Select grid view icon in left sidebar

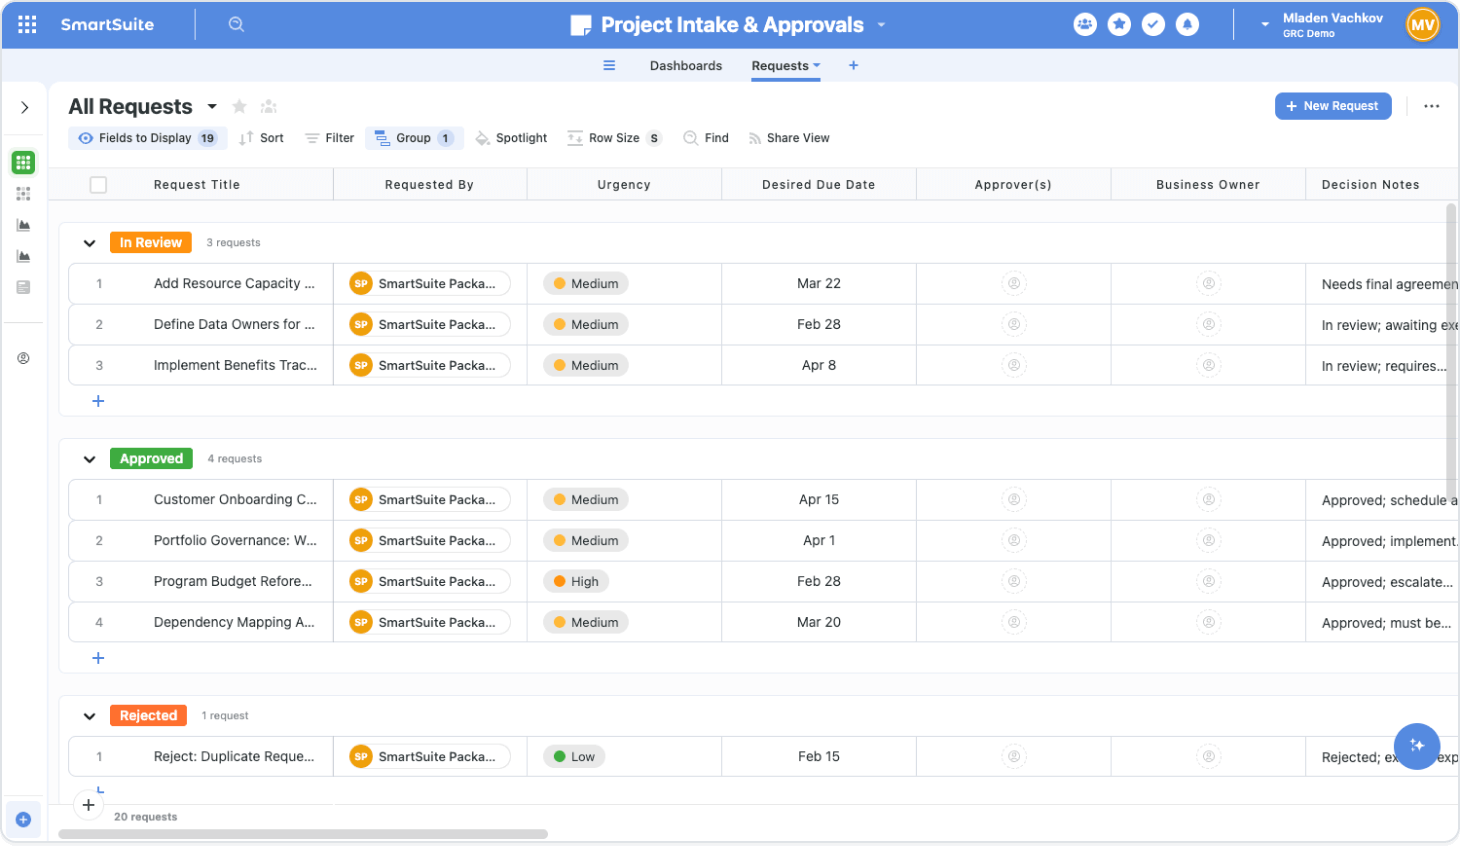23,162
